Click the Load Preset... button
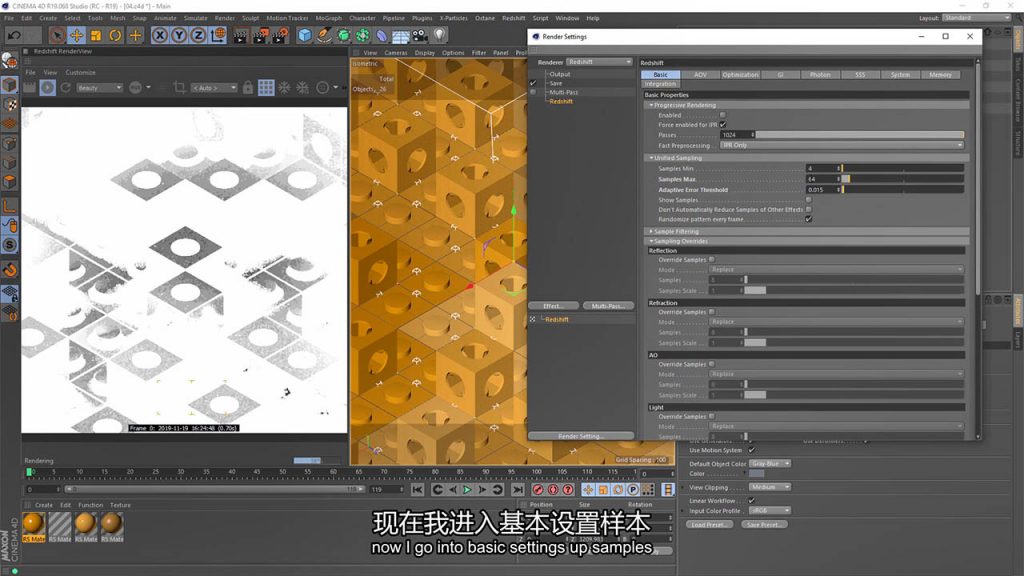 point(709,524)
